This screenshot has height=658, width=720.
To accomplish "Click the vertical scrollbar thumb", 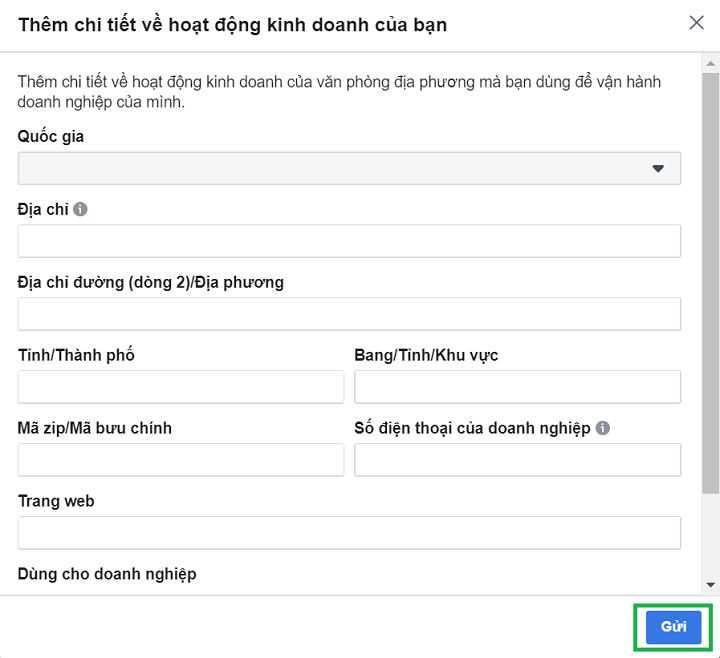I will coord(710,283).
